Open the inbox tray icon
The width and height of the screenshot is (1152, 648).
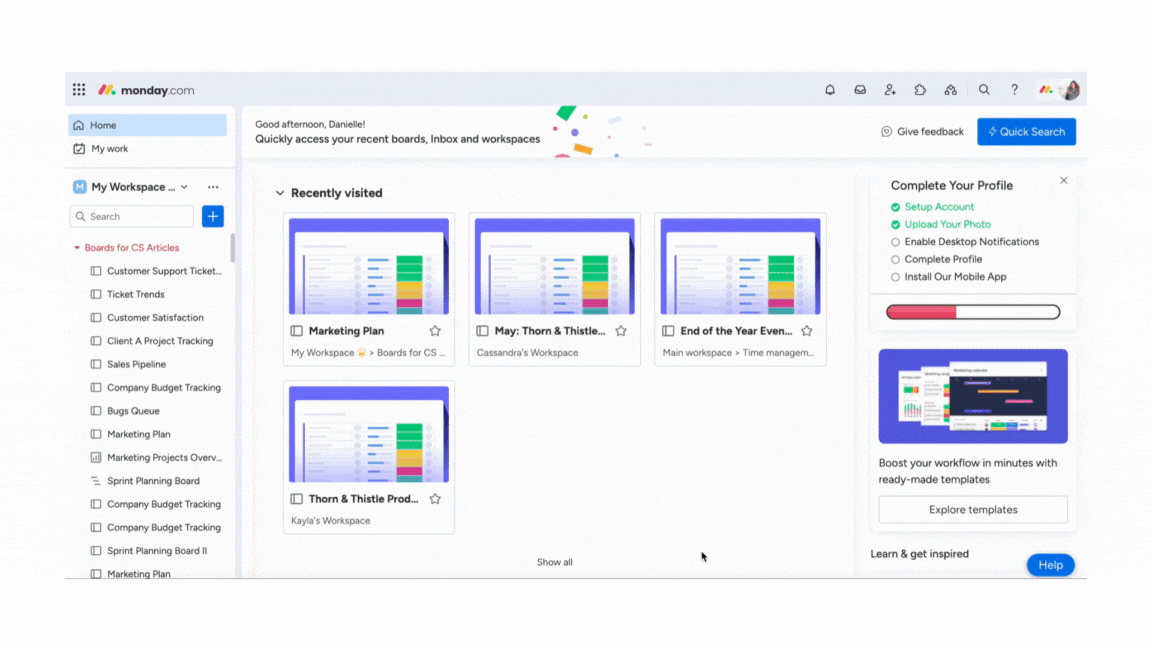pos(860,90)
